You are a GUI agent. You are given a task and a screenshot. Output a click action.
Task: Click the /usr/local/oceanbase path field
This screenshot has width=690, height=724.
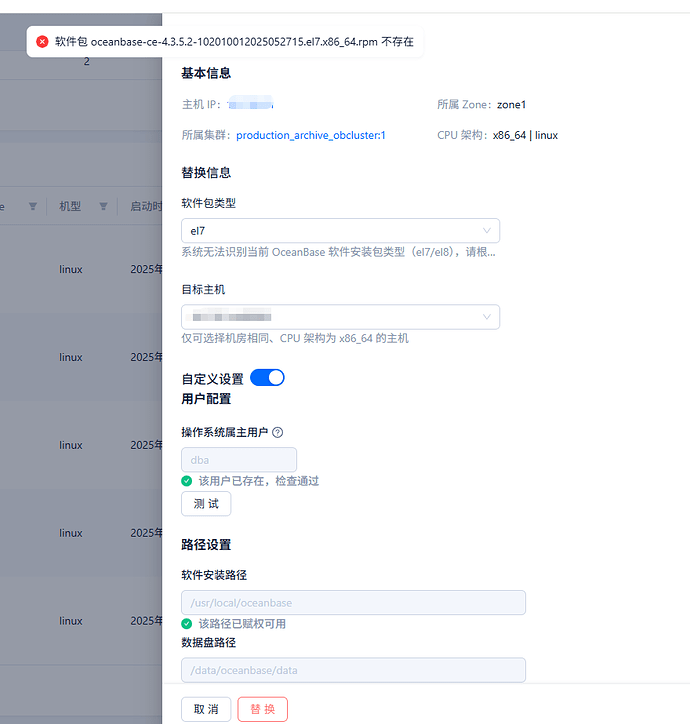[353, 603]
